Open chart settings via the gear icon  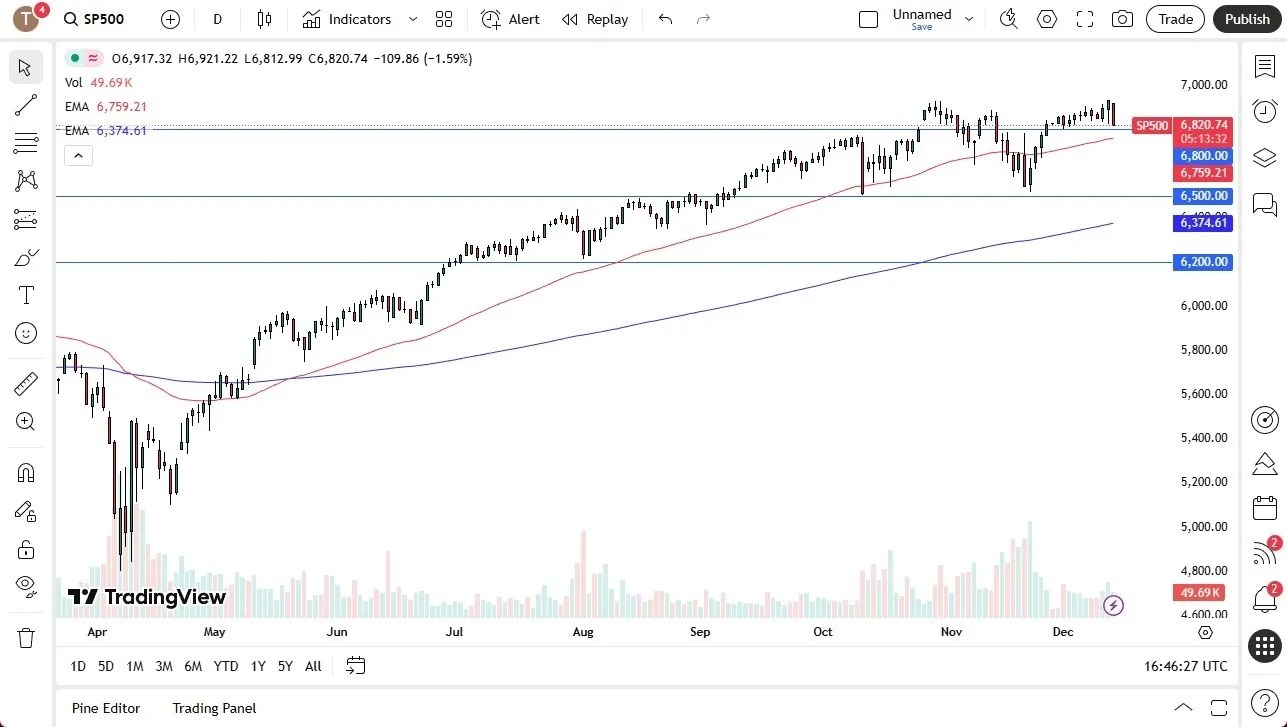point(1046,18)
